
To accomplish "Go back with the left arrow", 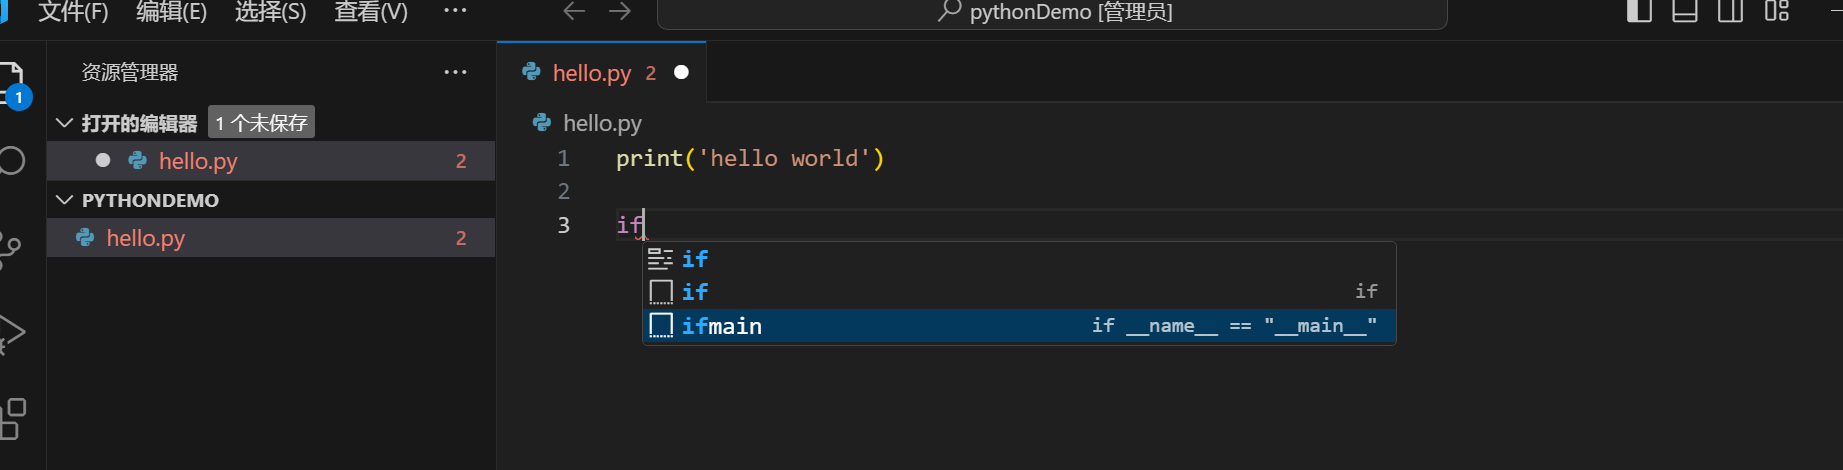I will click(x=574, y=11).
